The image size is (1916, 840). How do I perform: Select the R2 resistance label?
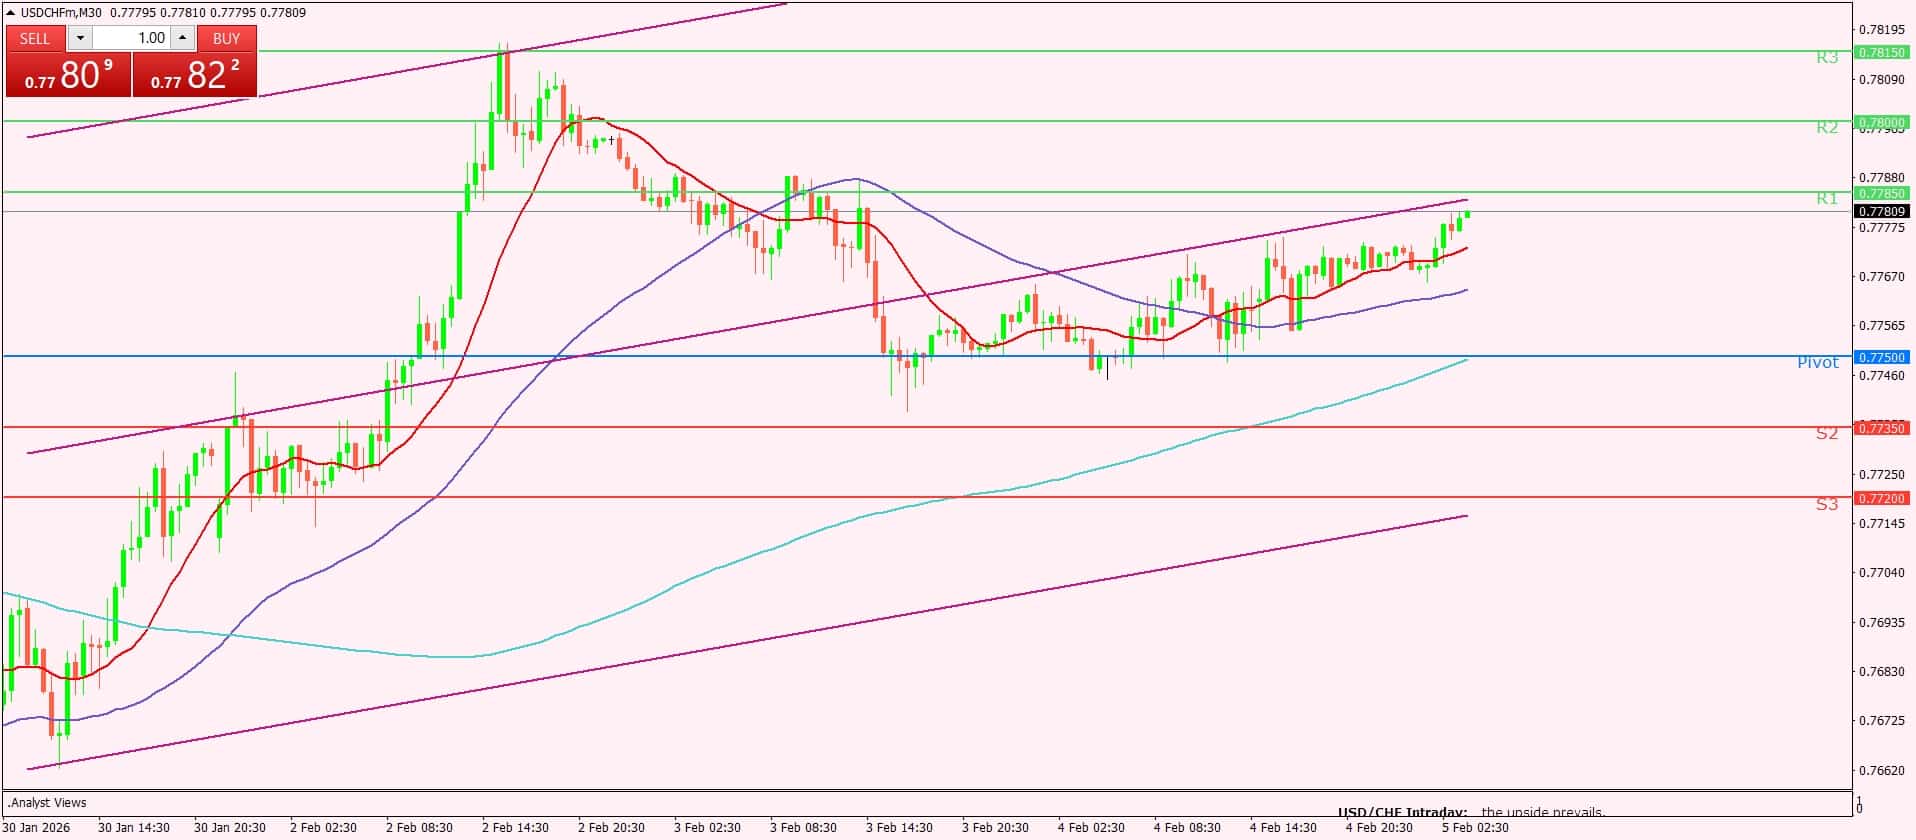(x=1826, y=128)
